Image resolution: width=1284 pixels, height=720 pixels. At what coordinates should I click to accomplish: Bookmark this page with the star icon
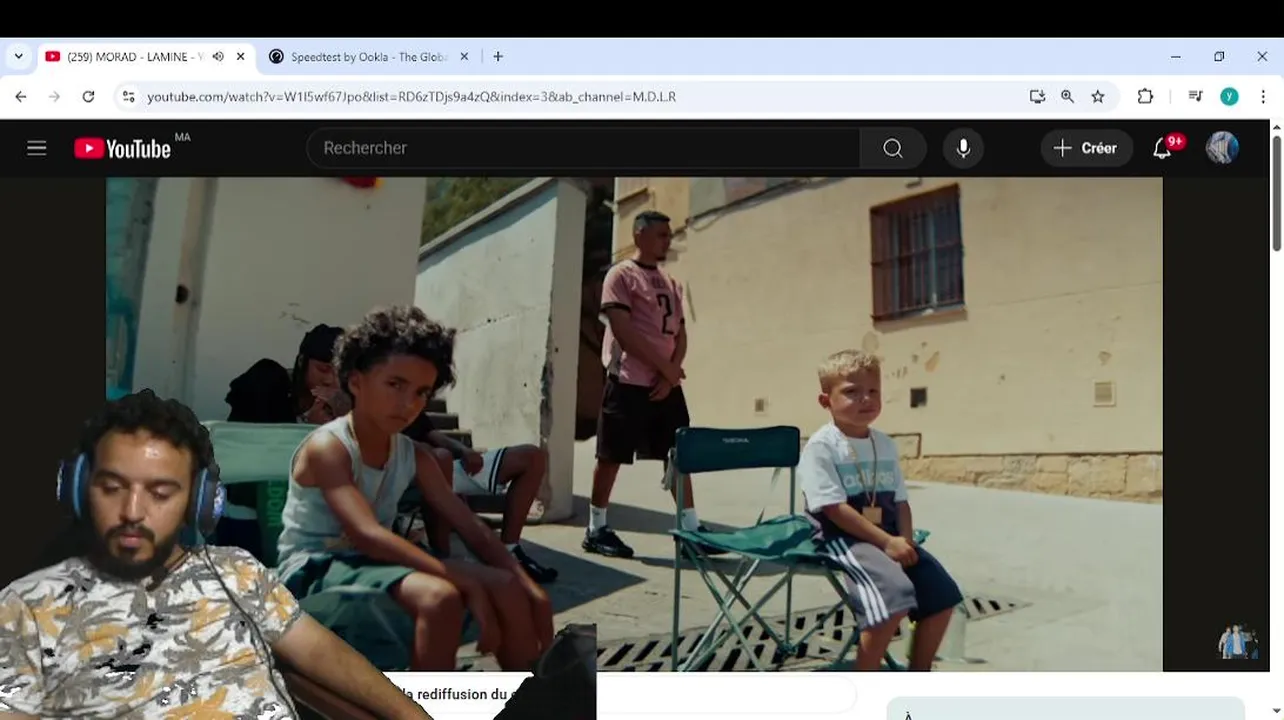pyautogui.click(x=1098, y=97)
